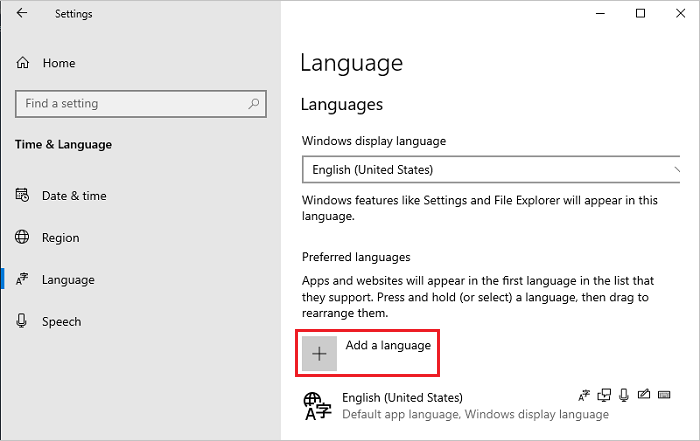This screenshot has width=700, height=441.
Task: Open the Speech settings page
Action: coord(61,322)
